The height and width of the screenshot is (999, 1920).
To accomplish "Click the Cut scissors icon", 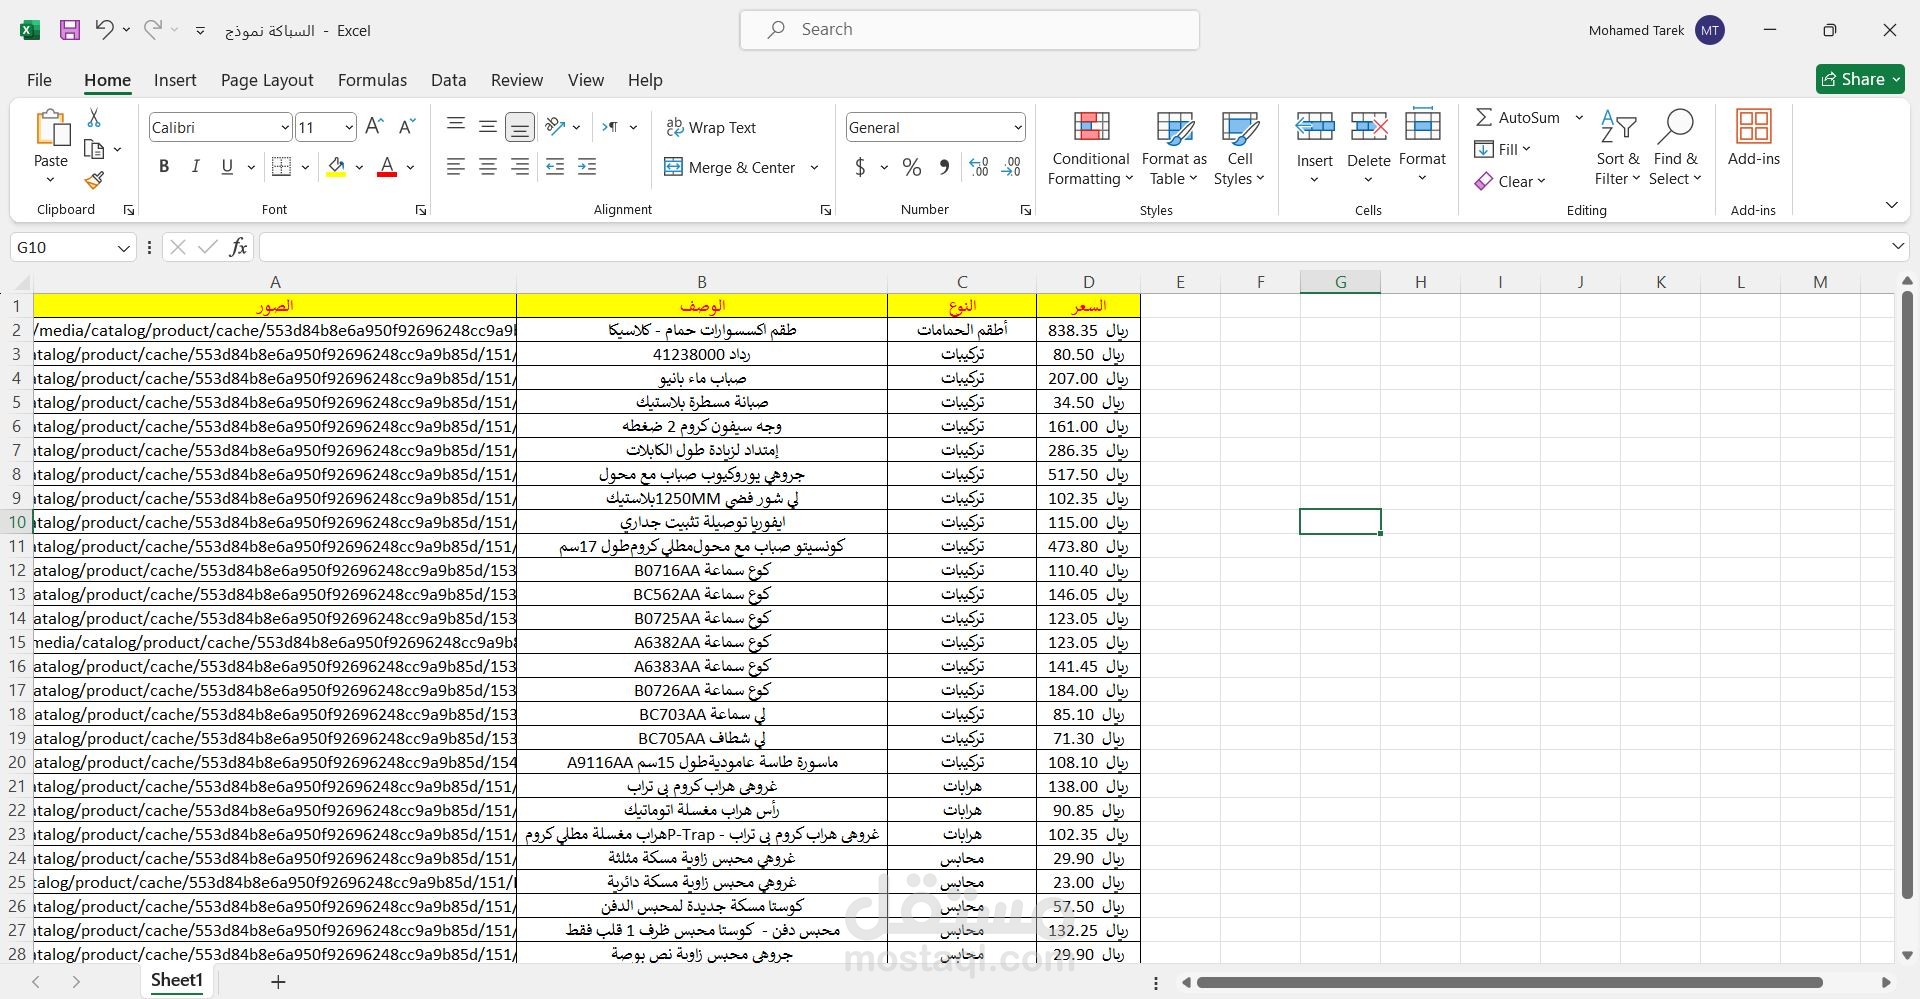I will click(x=94, y=118).
